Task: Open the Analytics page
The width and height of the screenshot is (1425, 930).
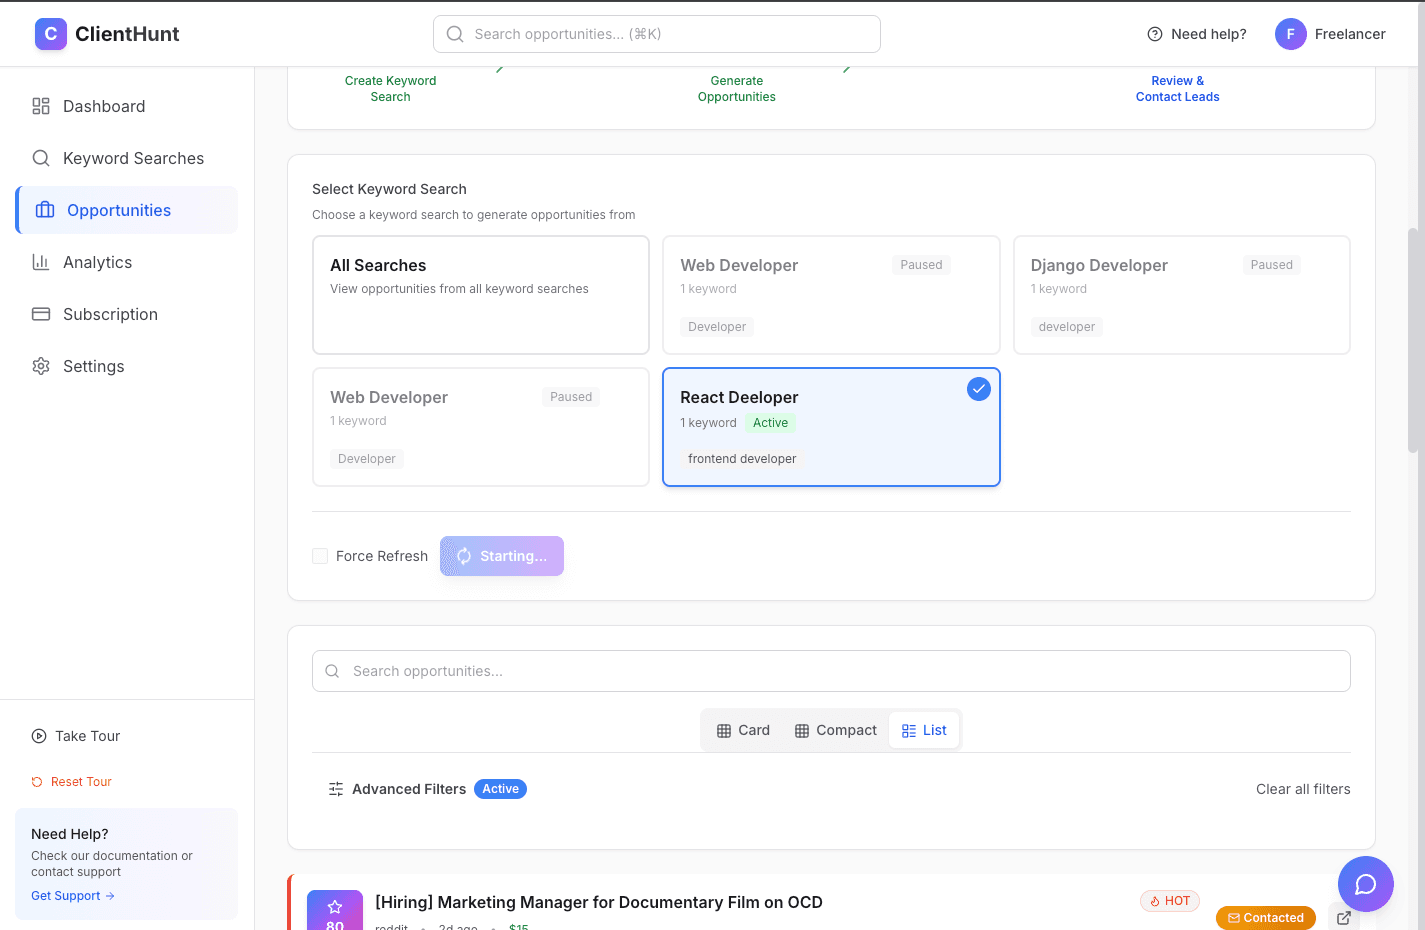Action: (x=97, y=262)
